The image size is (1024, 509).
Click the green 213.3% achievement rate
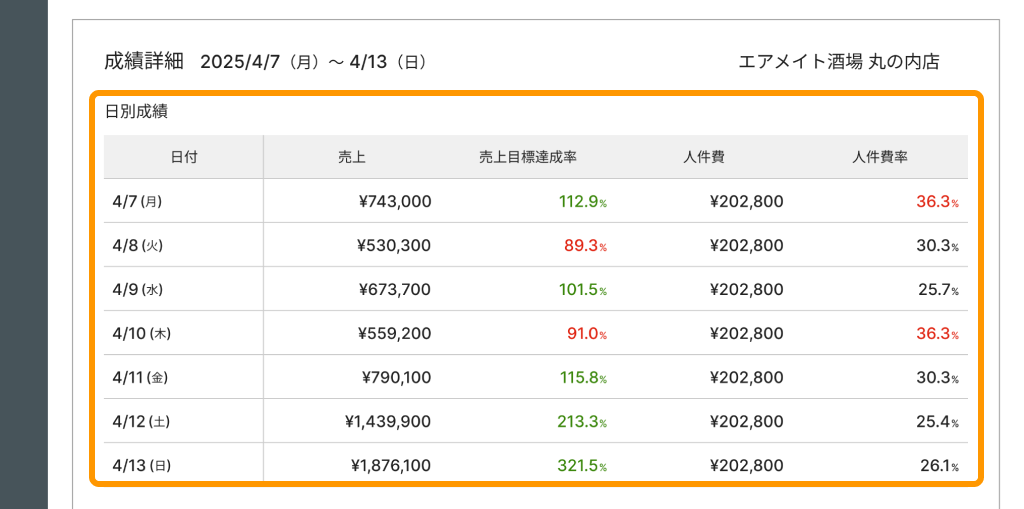(583, 421)
